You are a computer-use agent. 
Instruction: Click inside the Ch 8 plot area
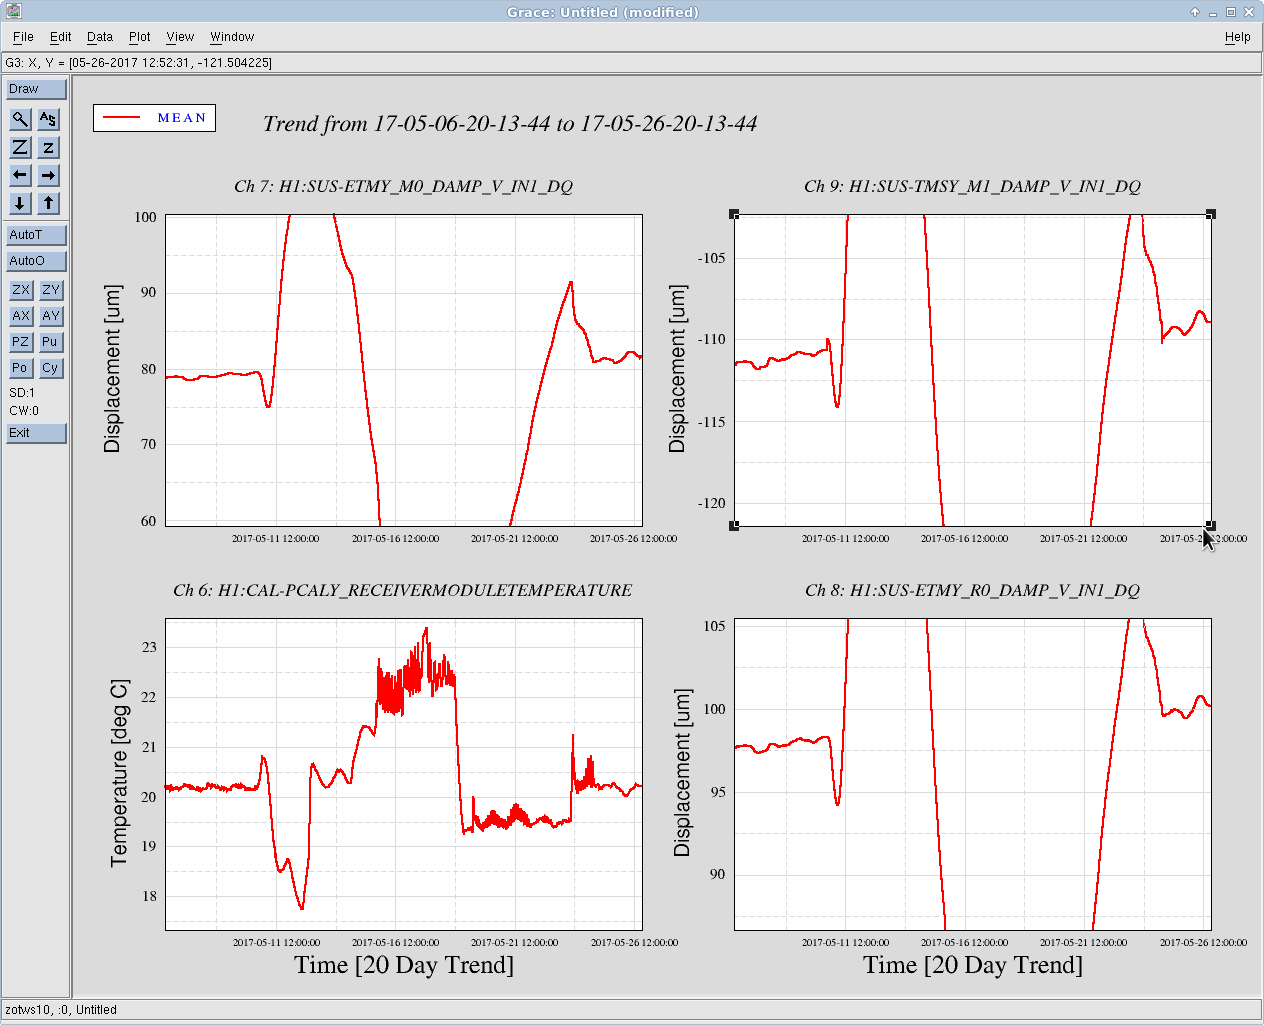pyautogui.click(x=973, y=774)
